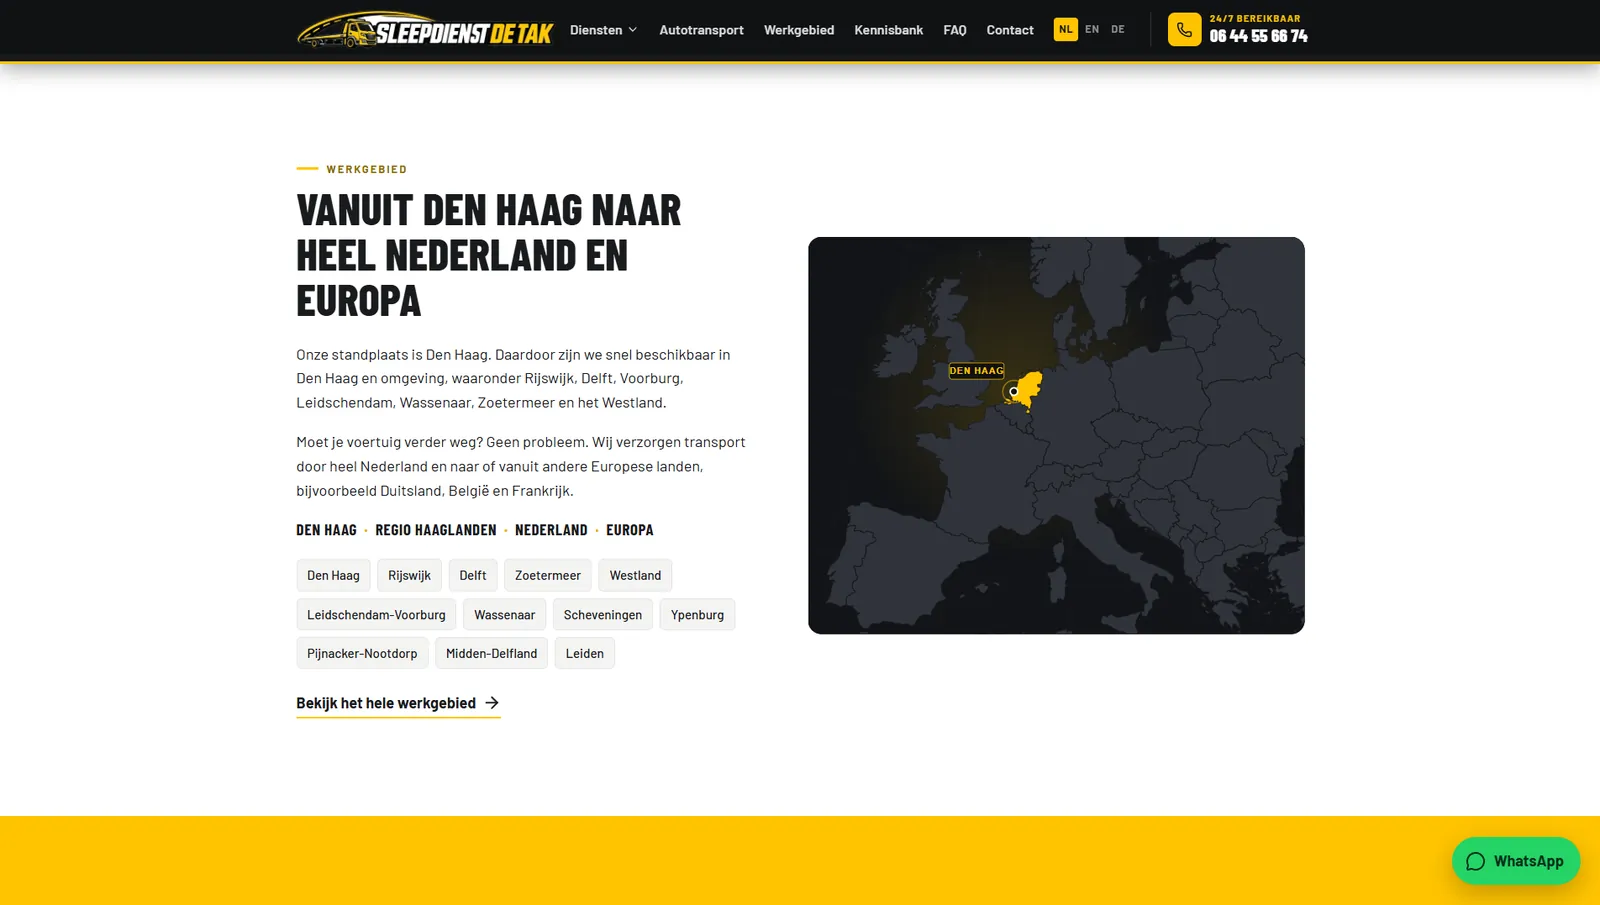Click the yellow phone icon in header
The height and width of the screenshot is (905, 1600).
[1184, 30]
